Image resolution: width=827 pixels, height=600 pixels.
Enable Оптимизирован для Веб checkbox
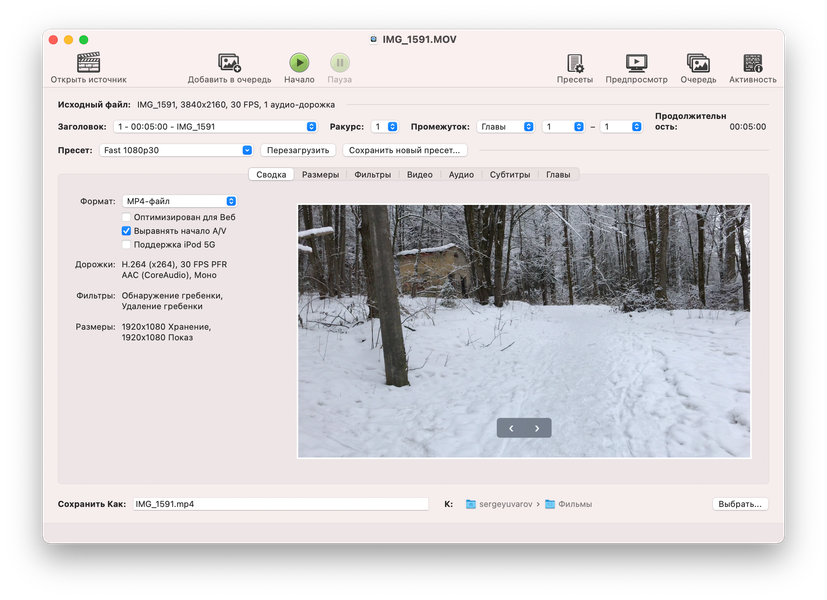tap(126, 217)
